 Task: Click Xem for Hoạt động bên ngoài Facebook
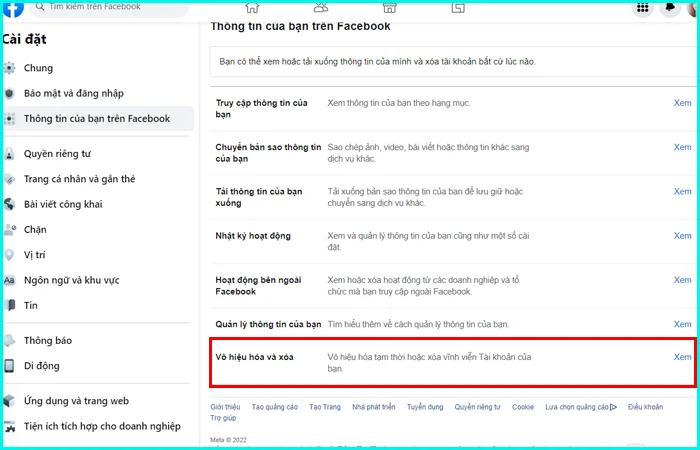tap(682, 279)
